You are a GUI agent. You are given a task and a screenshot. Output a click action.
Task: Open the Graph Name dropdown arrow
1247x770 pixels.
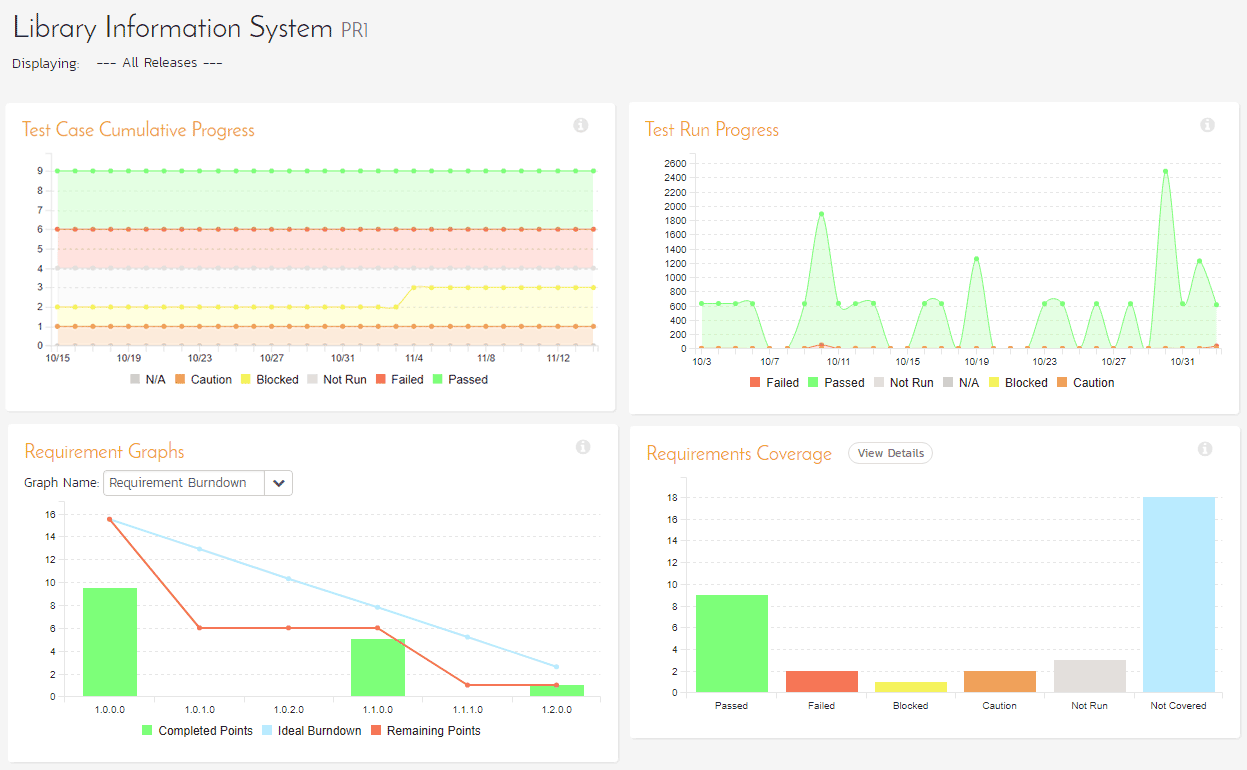pos(278,483)
